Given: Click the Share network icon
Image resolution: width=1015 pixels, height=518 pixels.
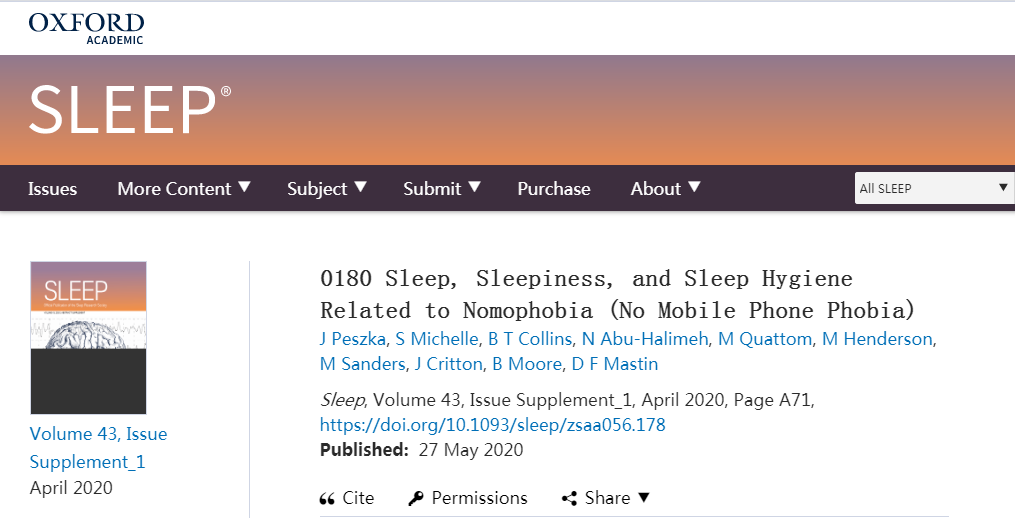Looking at the screenshot, I should pyautogui.click(x=570, y=498).
